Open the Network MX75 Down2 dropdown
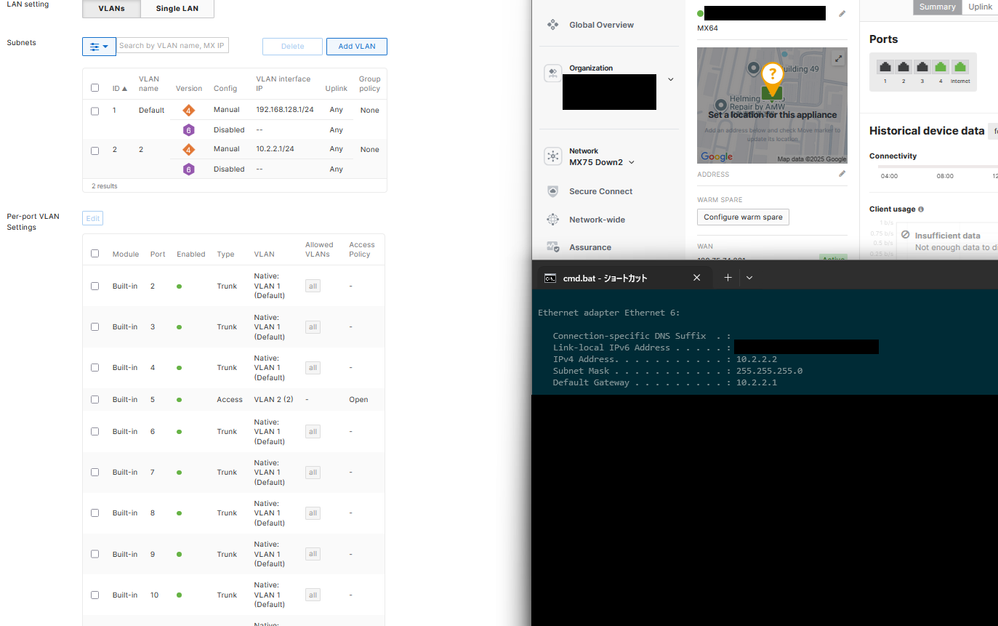Image resolution: width=998 pixels, height=626 pixels. point(631,162)
